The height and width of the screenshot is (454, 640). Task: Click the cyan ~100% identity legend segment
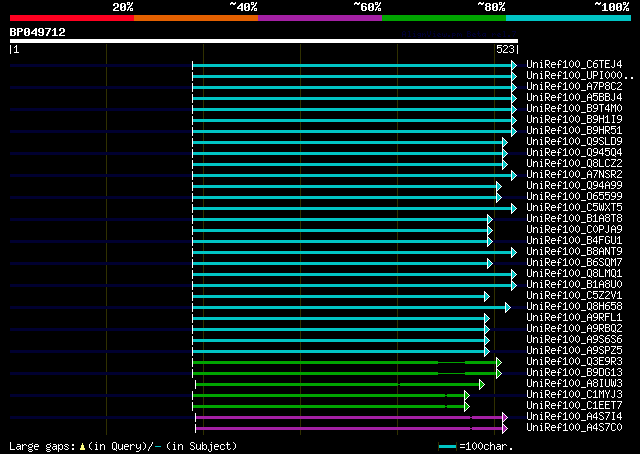pos(568,18)
